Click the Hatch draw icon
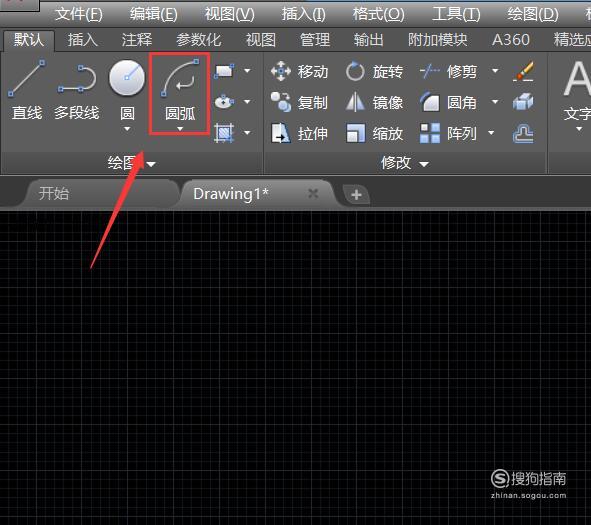The image size is (591, 525). (224, 133)
